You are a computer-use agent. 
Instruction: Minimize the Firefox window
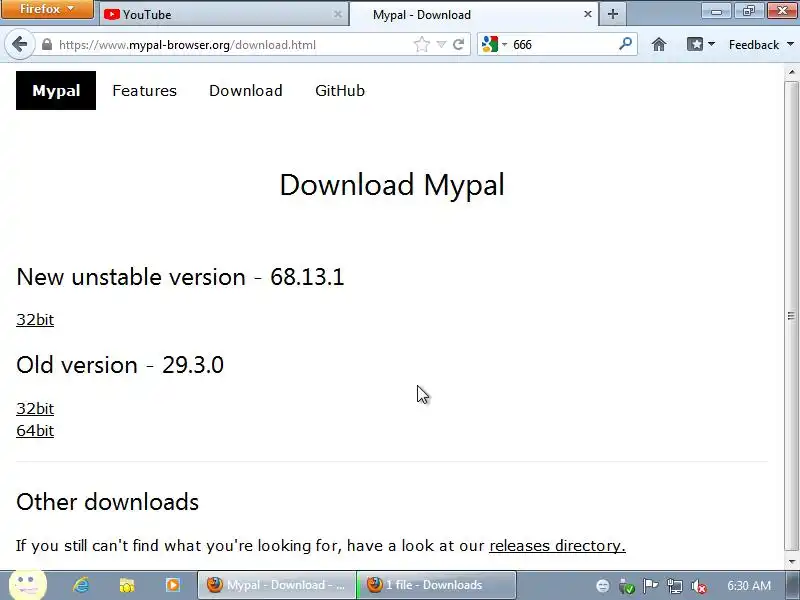[x=716, y=10]
